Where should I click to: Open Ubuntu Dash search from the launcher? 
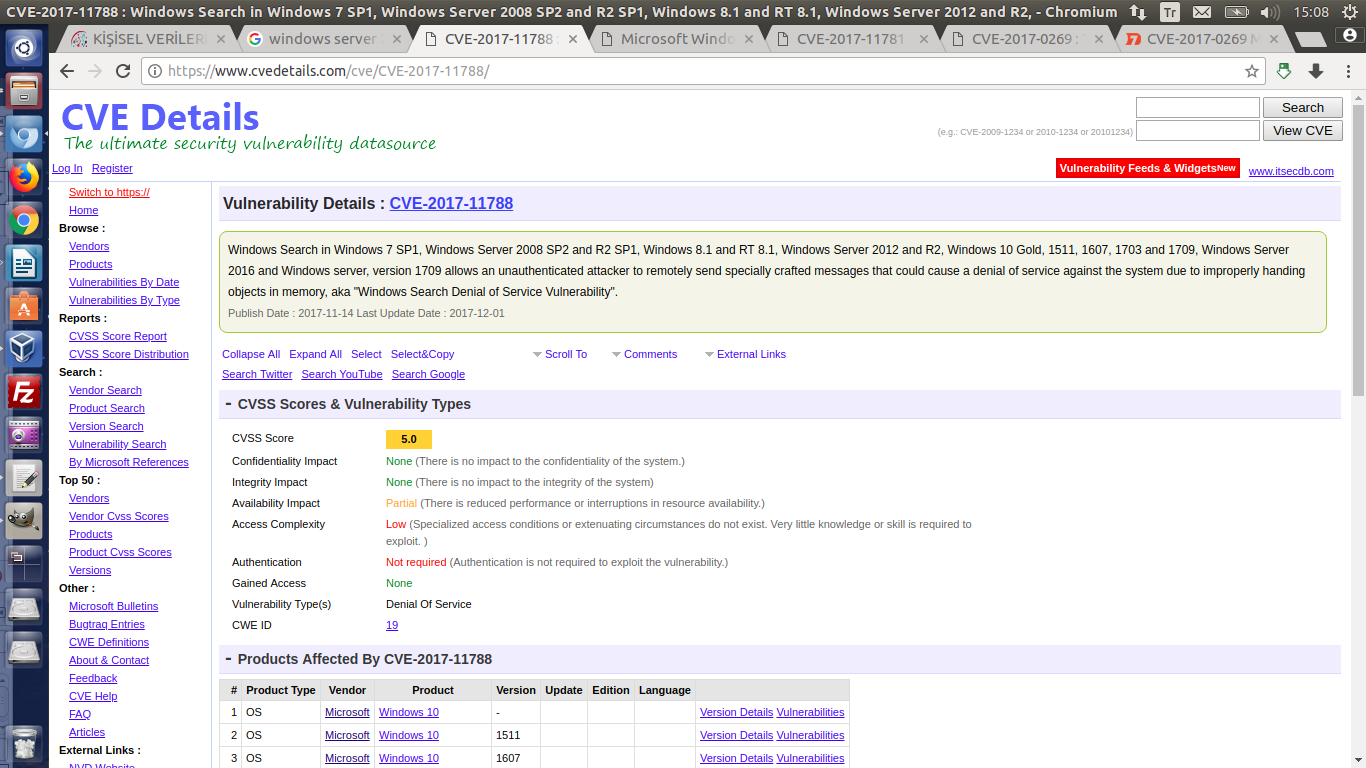pos(24,47)
